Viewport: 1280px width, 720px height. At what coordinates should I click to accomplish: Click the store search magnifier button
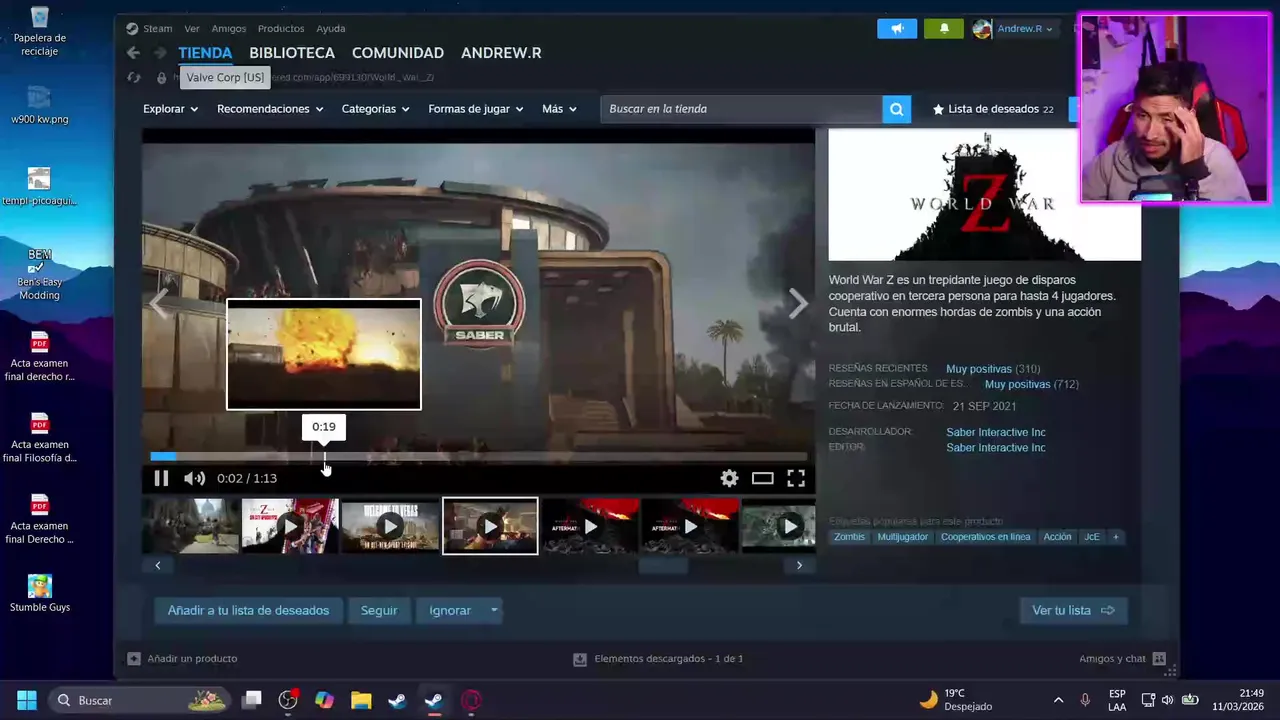coord(897,109)
